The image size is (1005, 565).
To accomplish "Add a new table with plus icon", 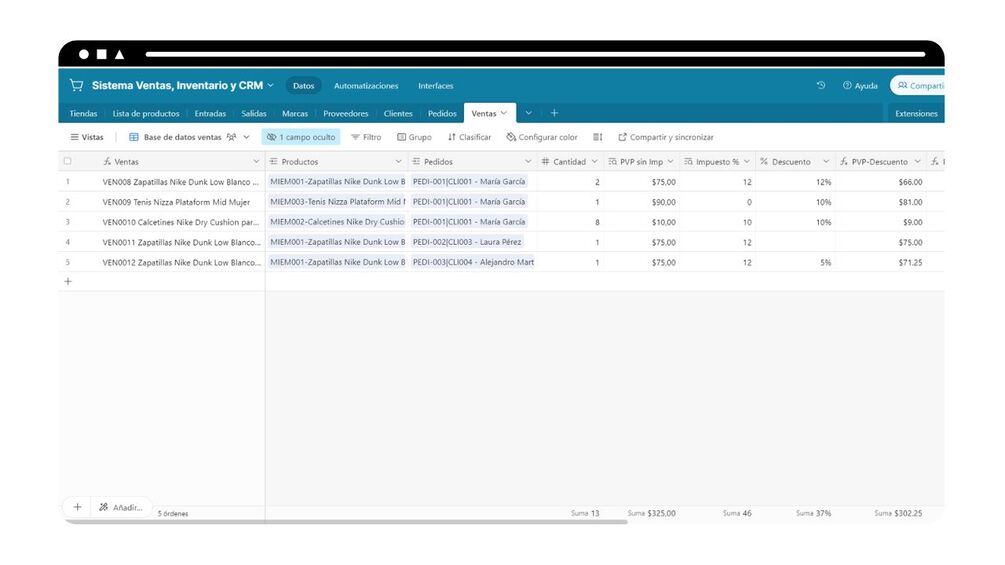I will coord(554,113).
